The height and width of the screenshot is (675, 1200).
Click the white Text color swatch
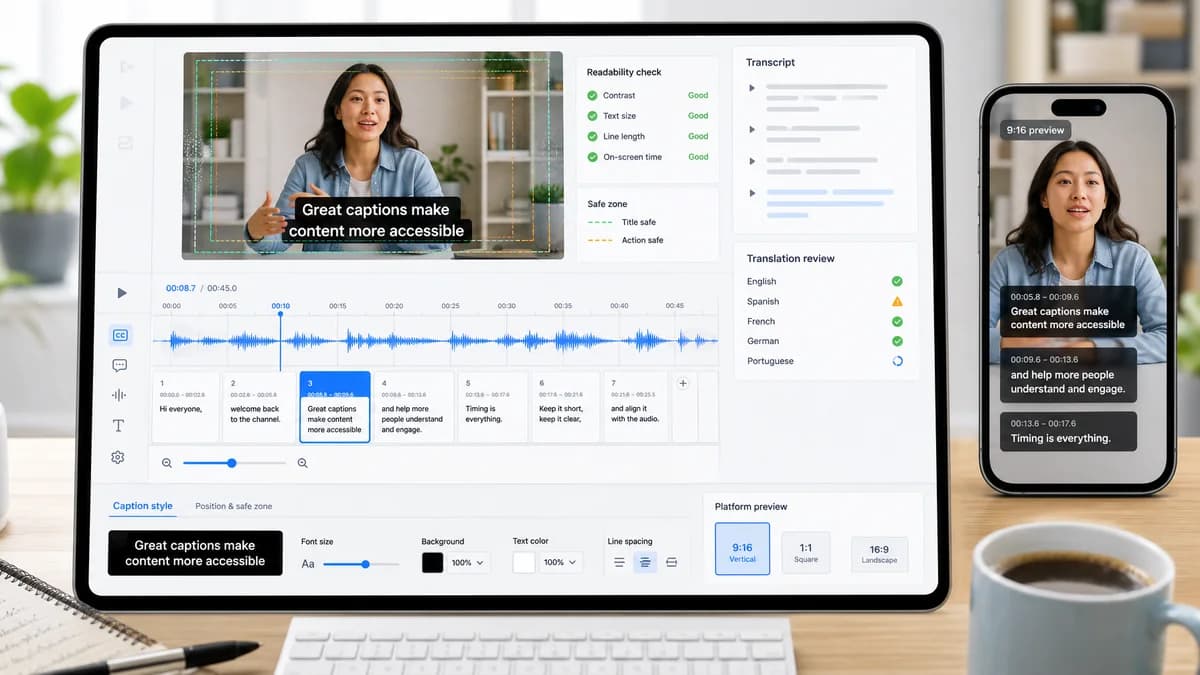(524, 563)
